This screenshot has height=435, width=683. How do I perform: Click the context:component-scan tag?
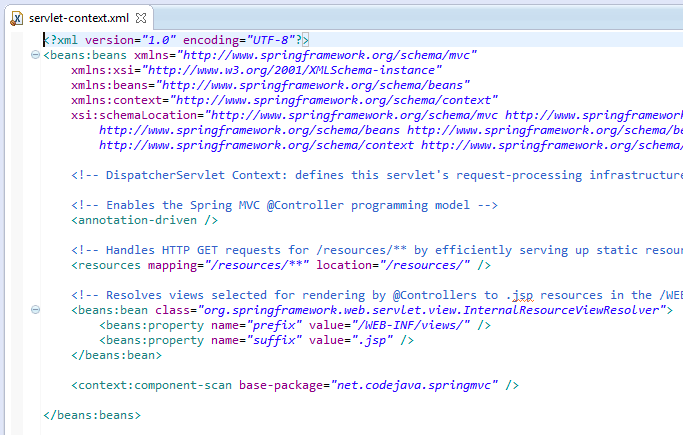295,385
